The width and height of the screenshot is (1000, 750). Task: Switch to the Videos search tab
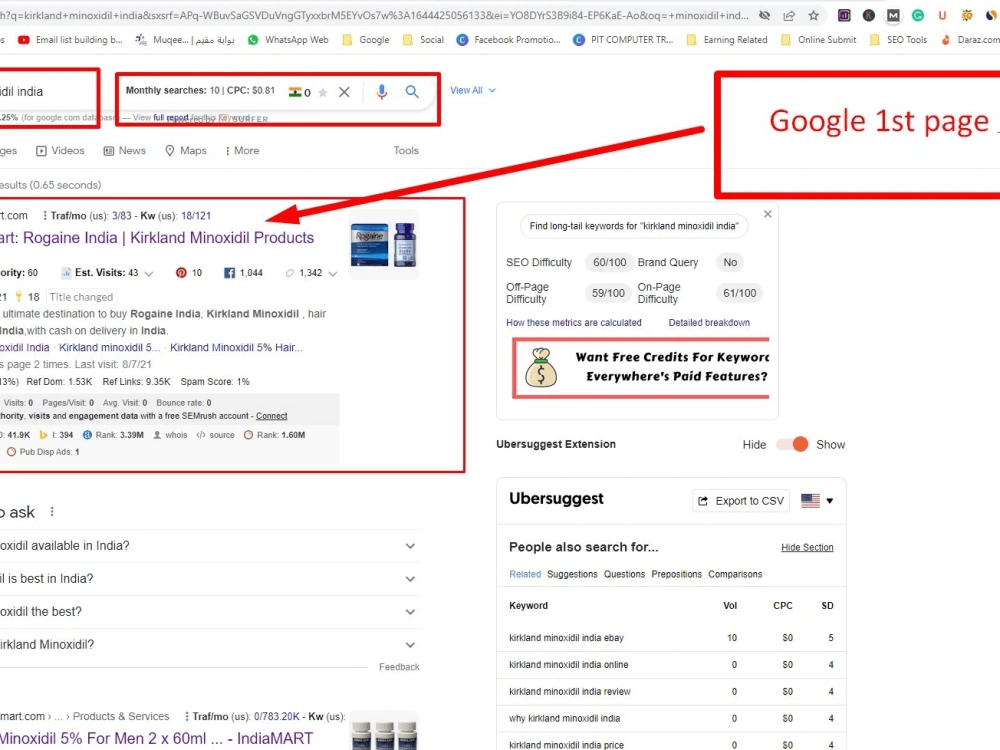point(60,151)
